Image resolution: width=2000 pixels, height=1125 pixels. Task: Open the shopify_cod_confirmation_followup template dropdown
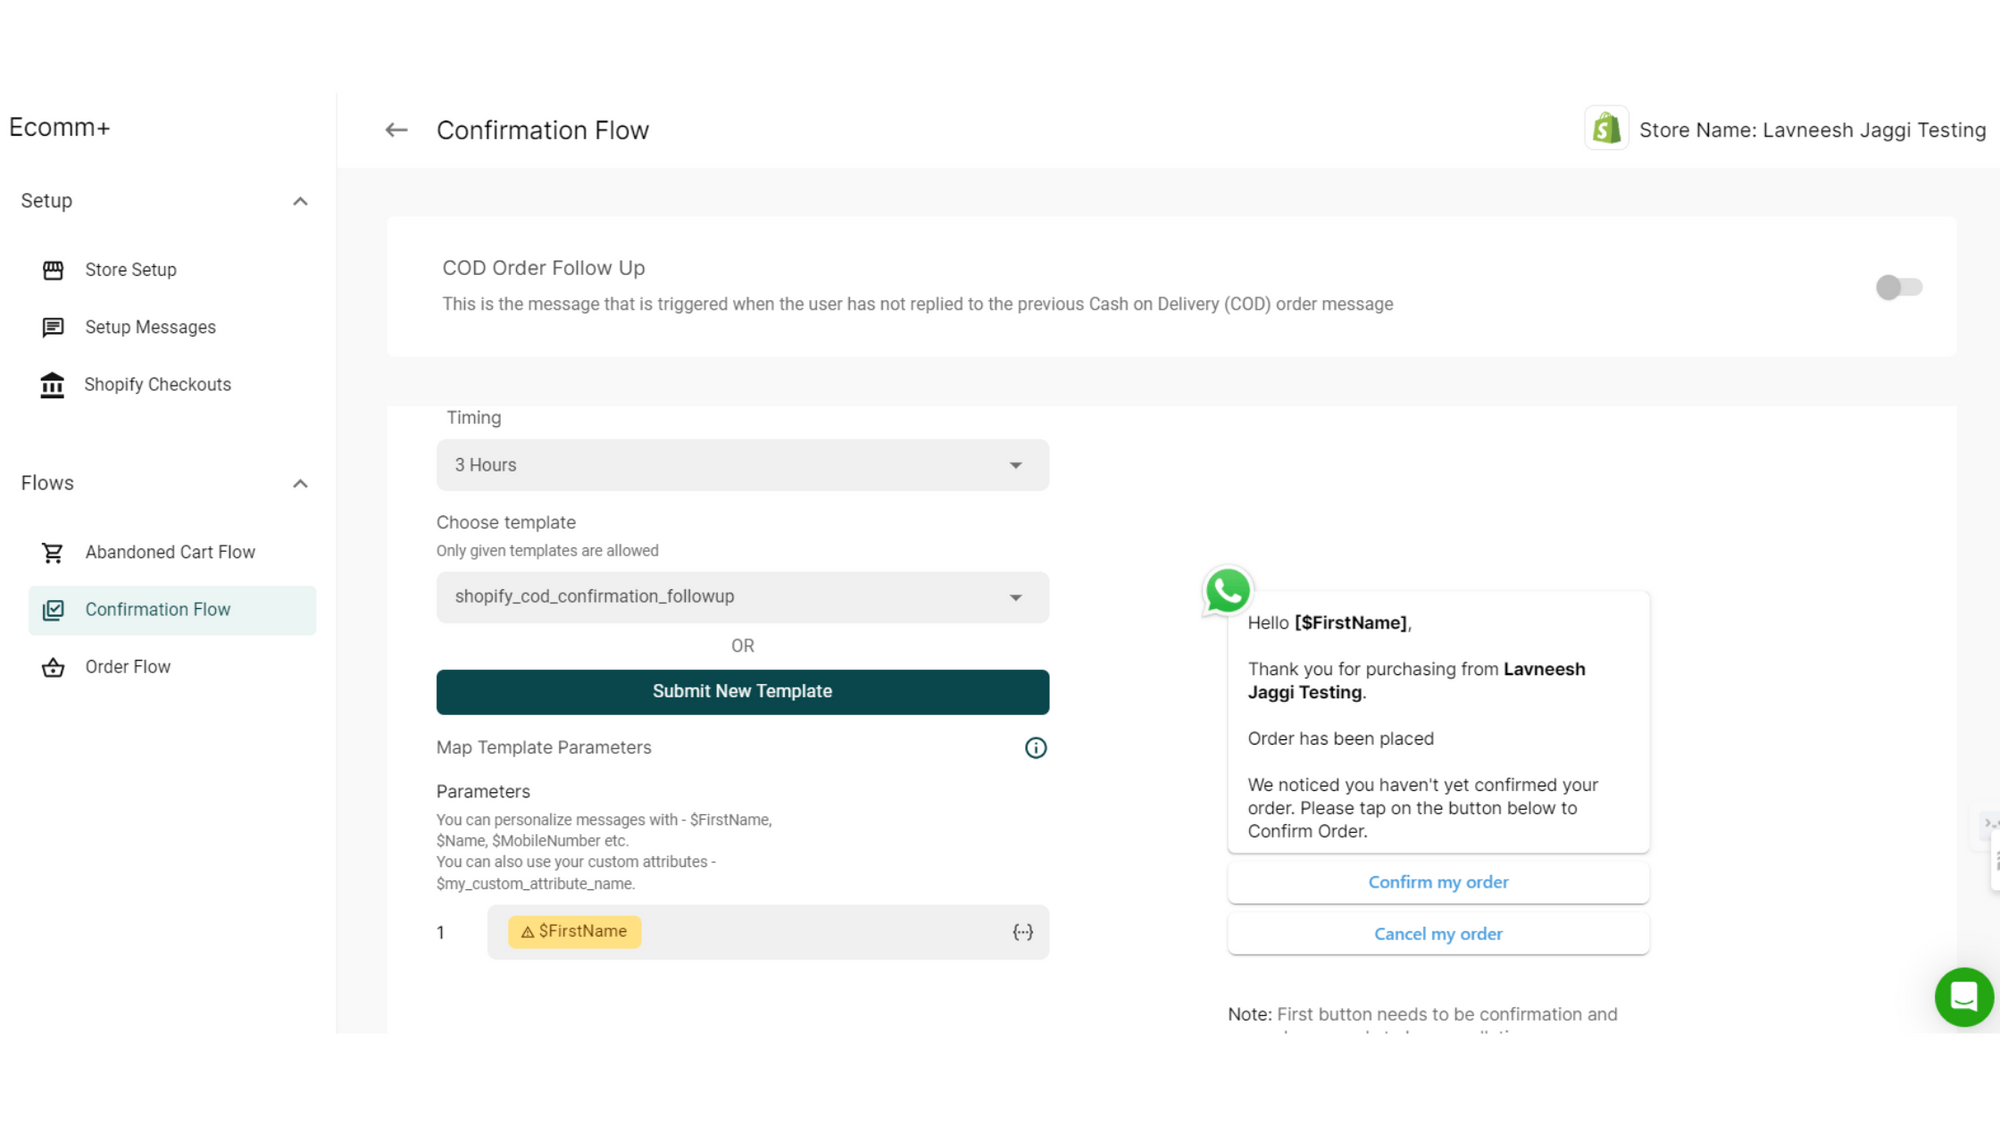pos(742,597)
